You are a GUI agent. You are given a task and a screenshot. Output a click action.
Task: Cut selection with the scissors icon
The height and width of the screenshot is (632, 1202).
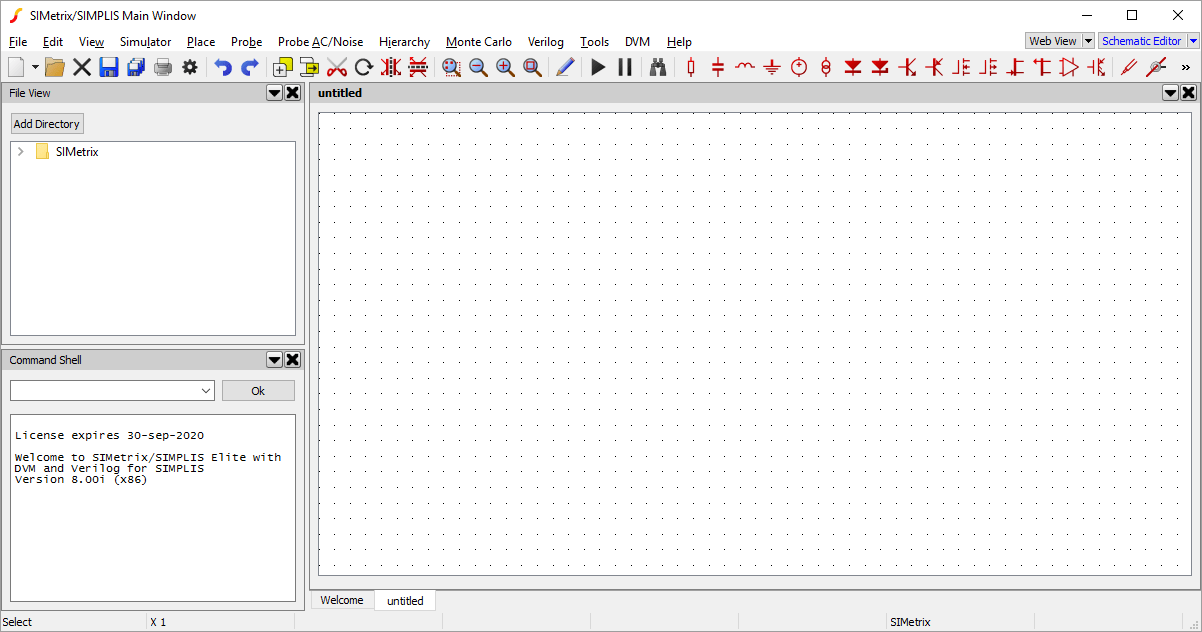[x=337, y=67]
